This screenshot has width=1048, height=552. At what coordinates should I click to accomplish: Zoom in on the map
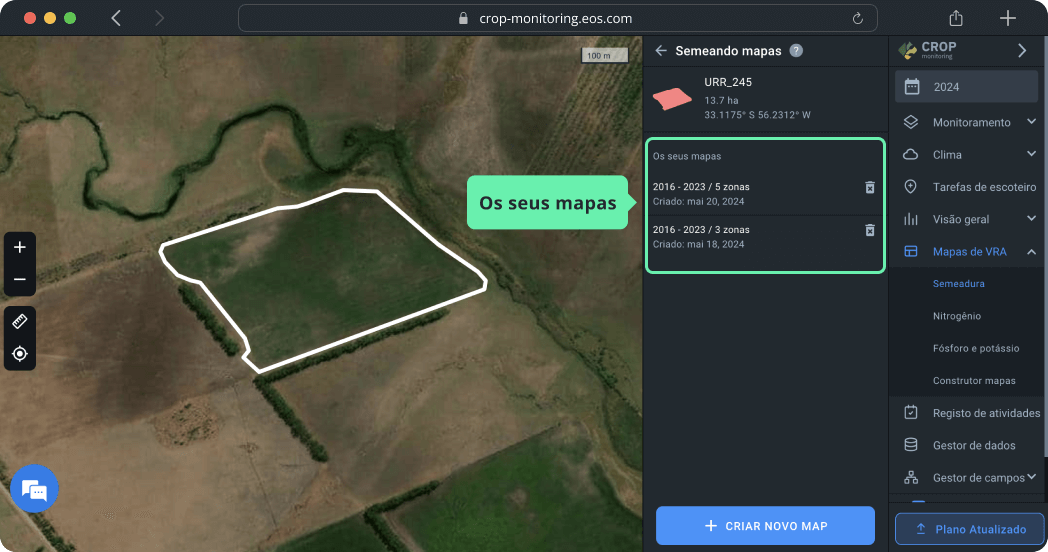pyautogui.click(x=20, y=247)
